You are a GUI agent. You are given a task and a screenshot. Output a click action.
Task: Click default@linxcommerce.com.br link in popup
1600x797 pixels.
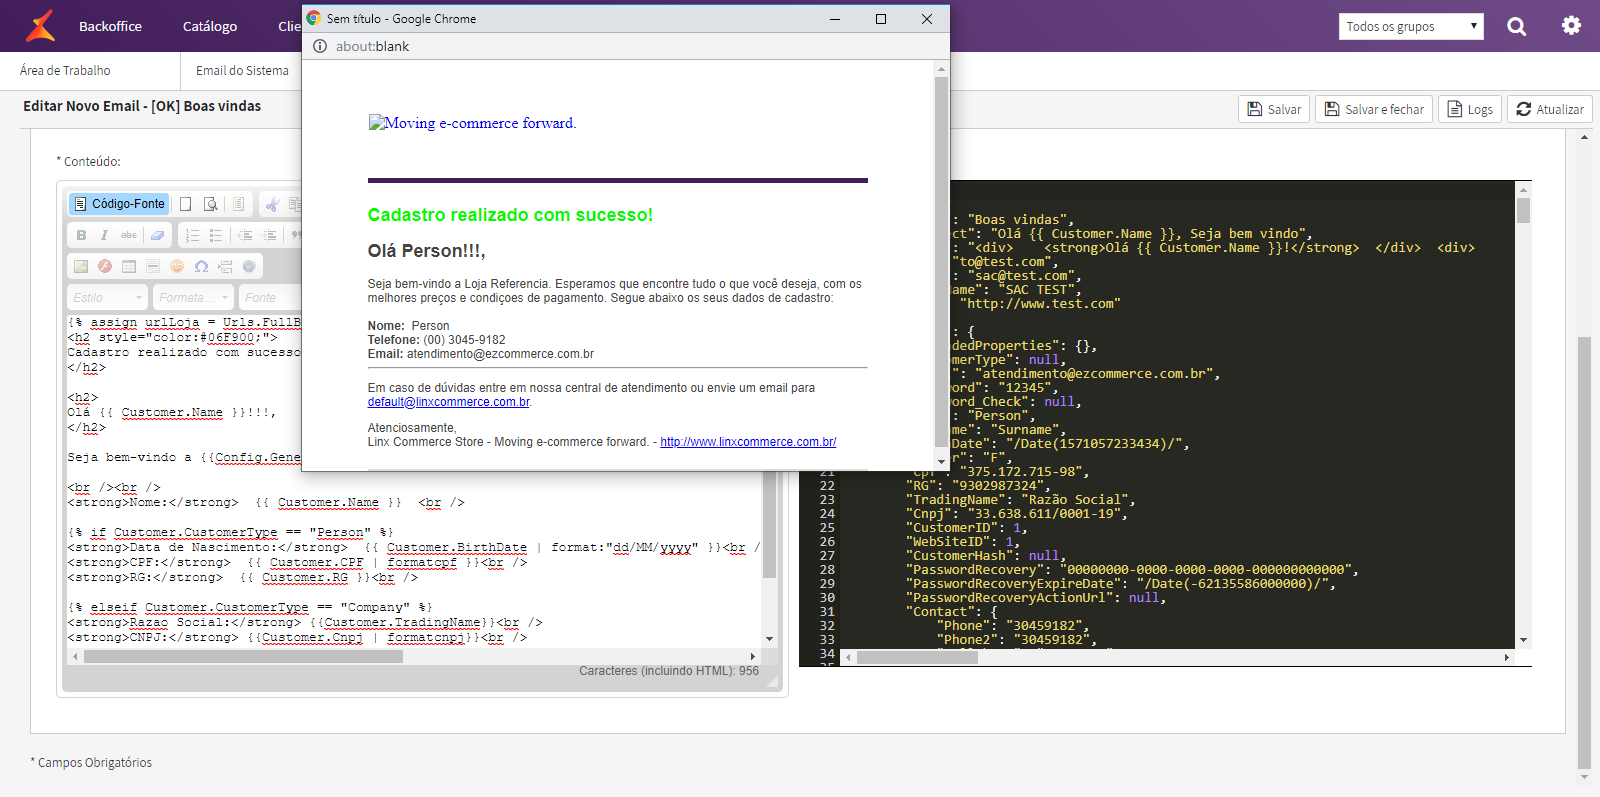pyautogui.click(x=449, y=402)
